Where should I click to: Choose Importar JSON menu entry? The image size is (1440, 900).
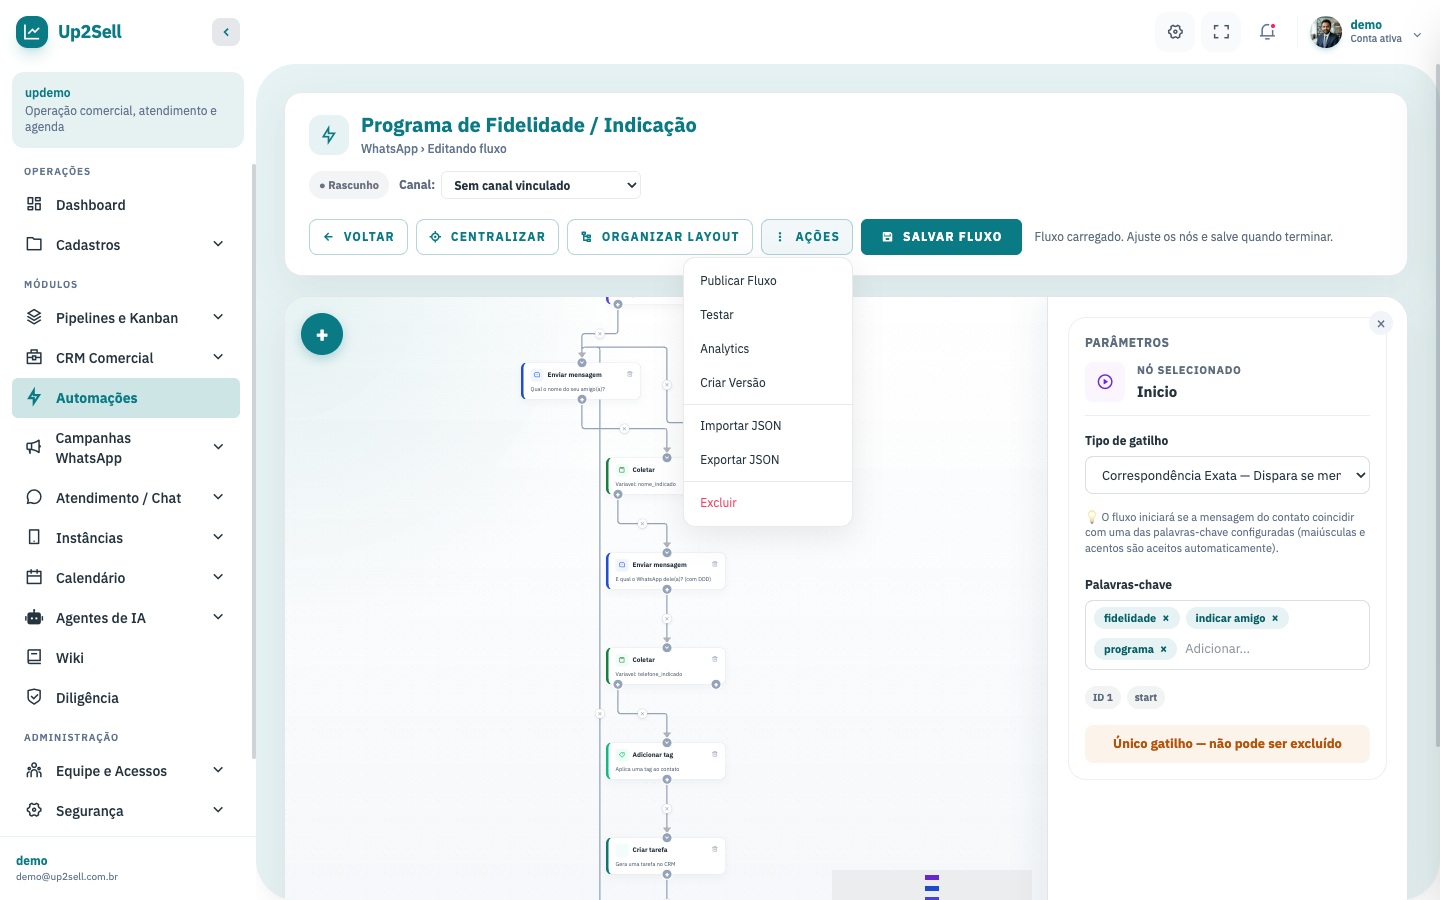[x=768, y=426]
